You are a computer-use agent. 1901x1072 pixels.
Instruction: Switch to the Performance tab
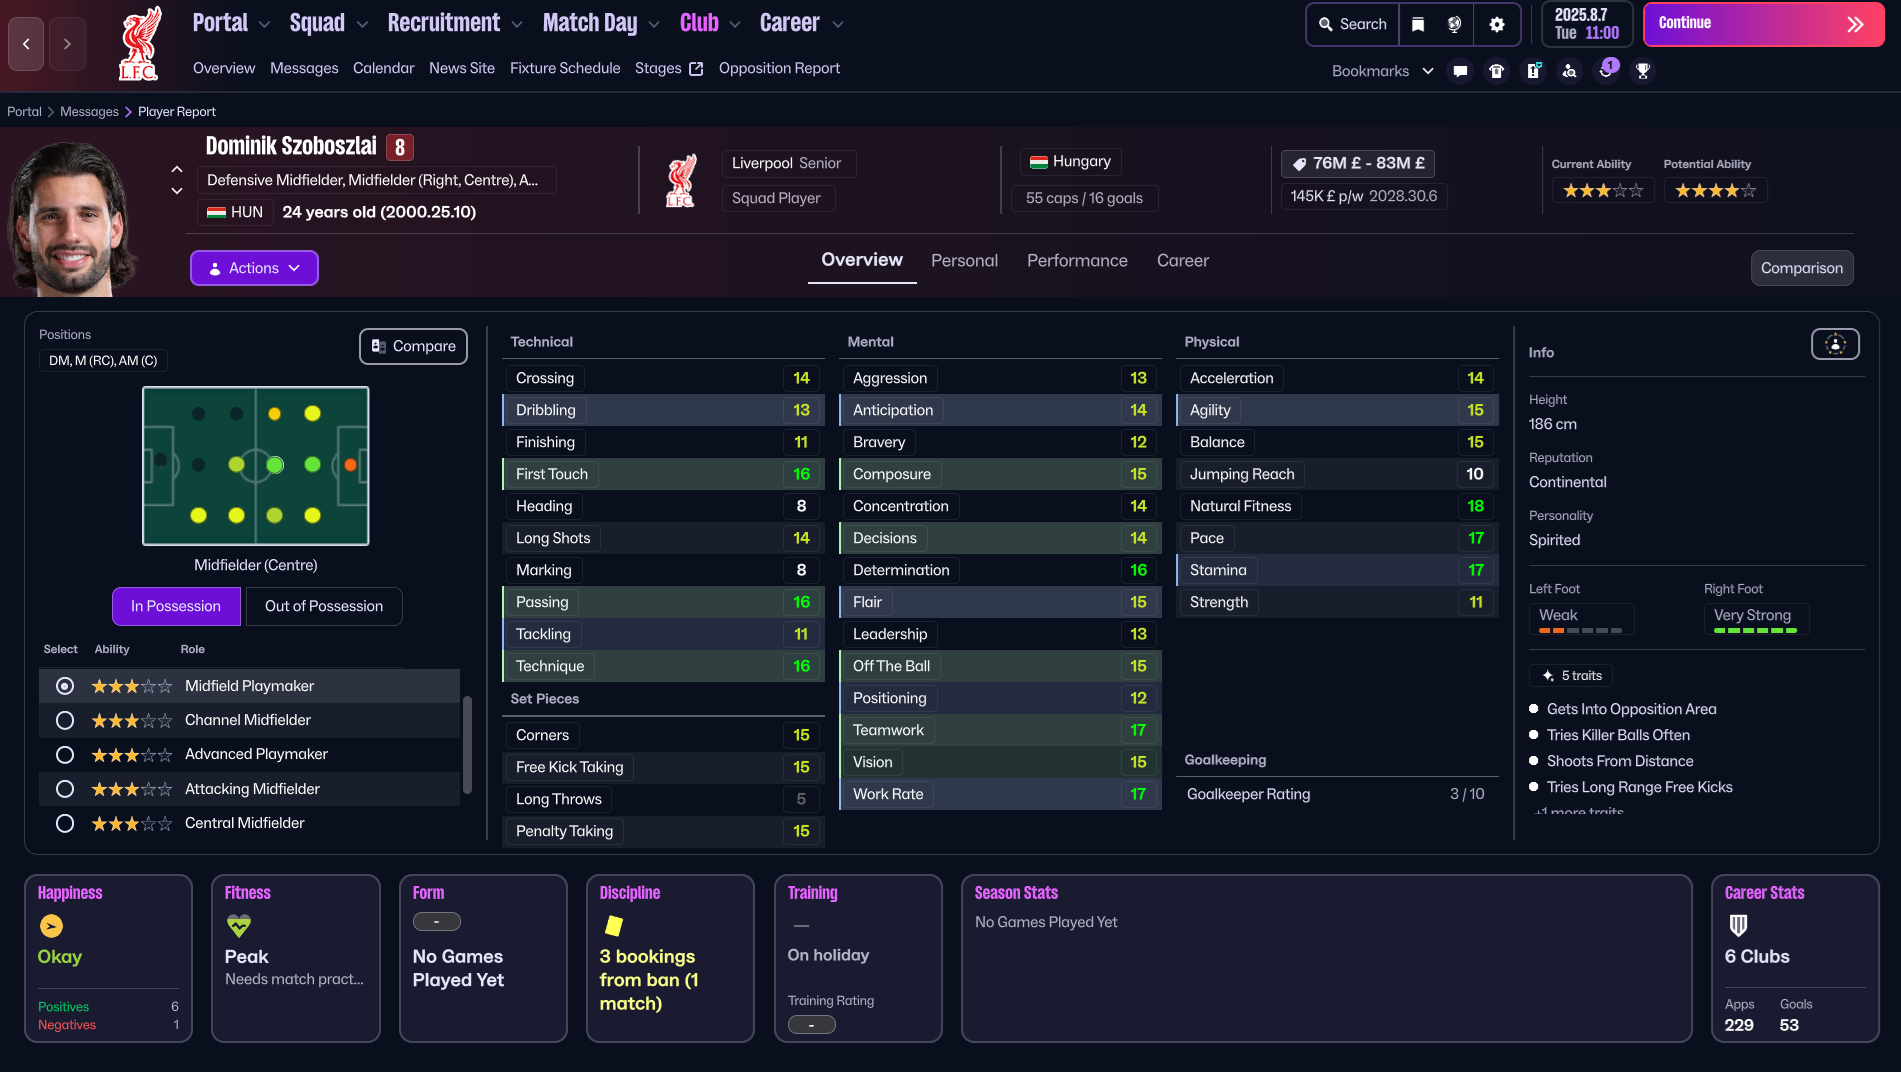tap(1077, 260)
